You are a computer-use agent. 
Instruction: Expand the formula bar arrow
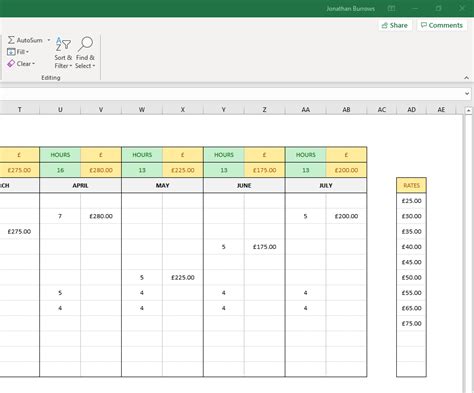(x=467, y=94)
